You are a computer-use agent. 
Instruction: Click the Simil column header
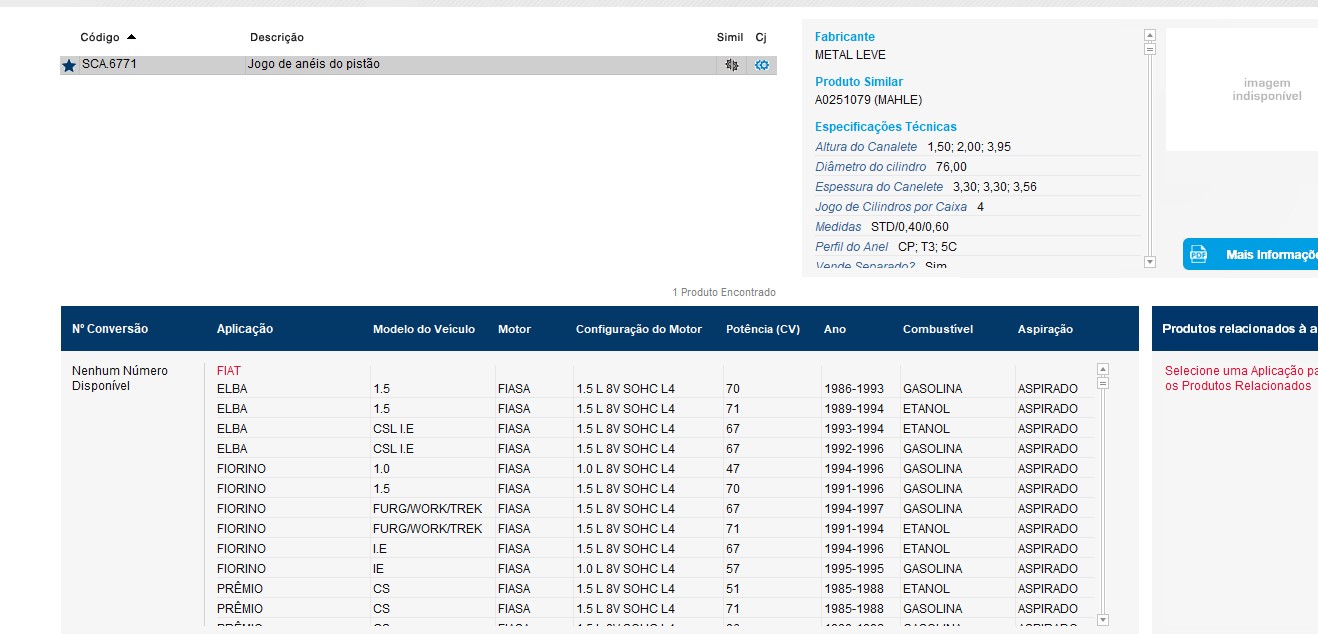(x=730, y=37)
